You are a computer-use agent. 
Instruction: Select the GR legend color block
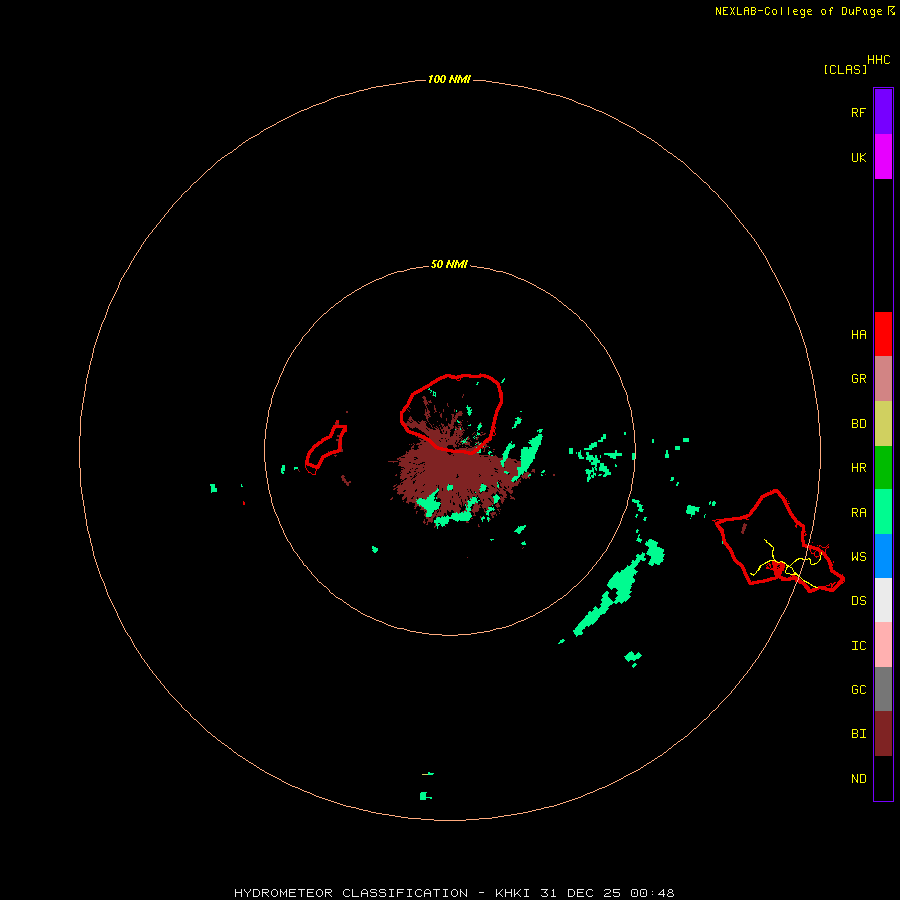click(x=883, y=379)
